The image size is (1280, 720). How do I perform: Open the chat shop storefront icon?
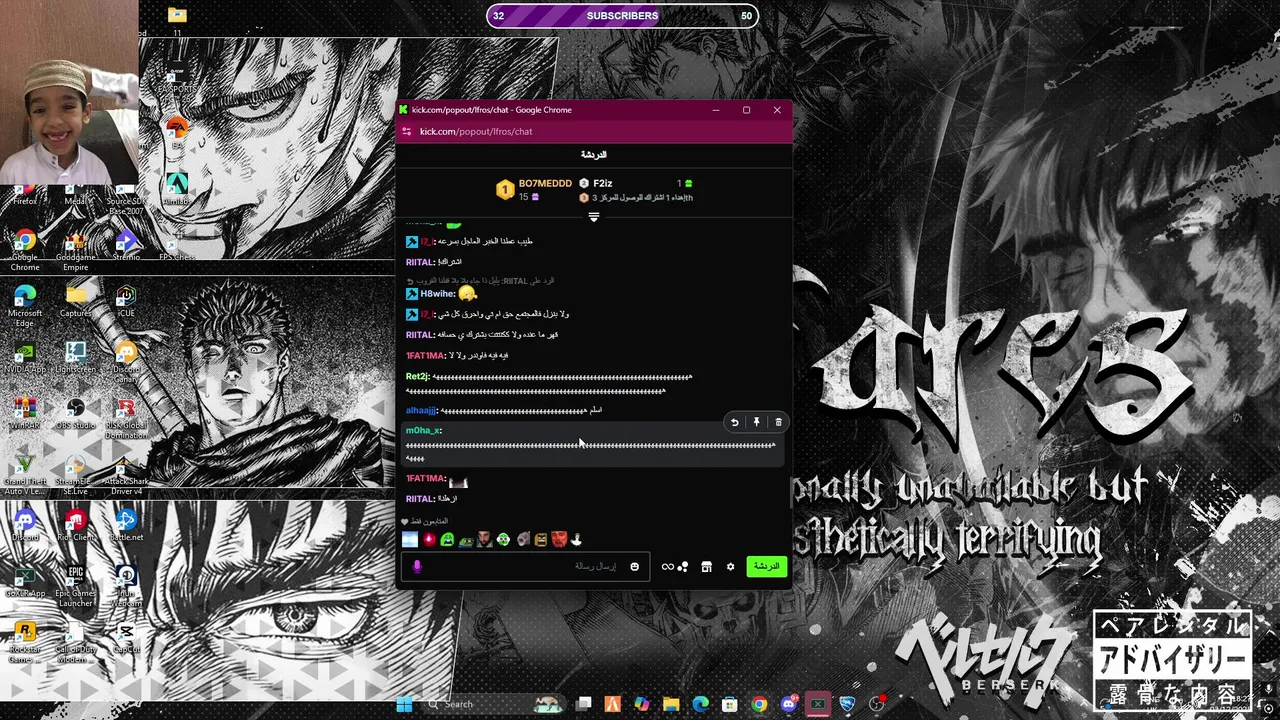706,567
